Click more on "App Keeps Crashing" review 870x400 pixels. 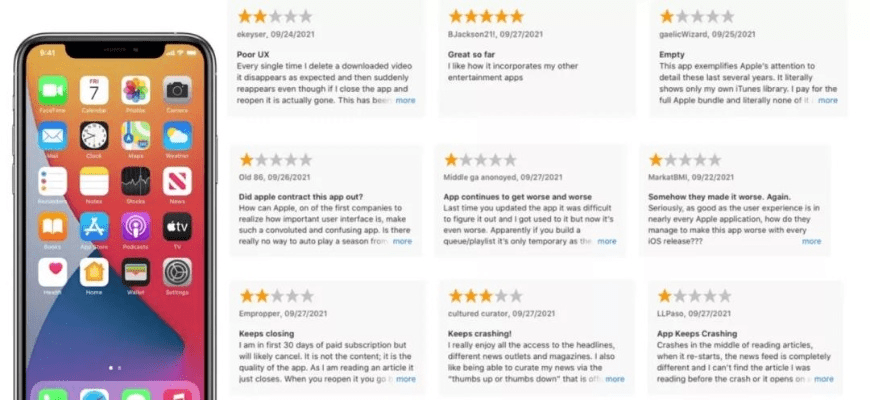(x=823, y=379)
